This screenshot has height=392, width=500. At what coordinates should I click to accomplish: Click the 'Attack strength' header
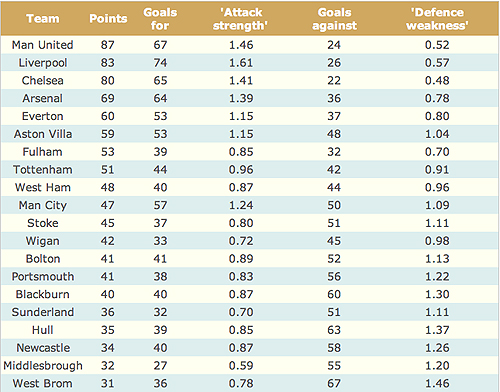pyautogui.click(x=240, y=19)
